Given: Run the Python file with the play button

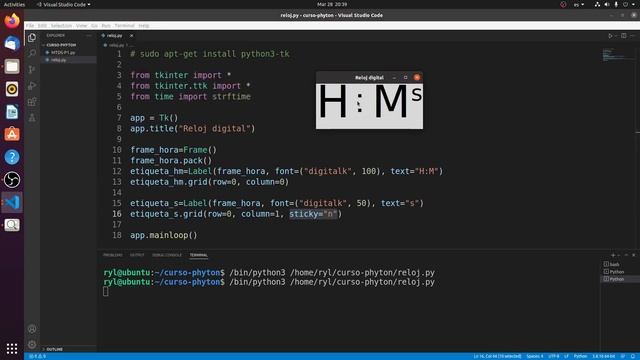Looking at the screenshot, I should pos(610,36).
